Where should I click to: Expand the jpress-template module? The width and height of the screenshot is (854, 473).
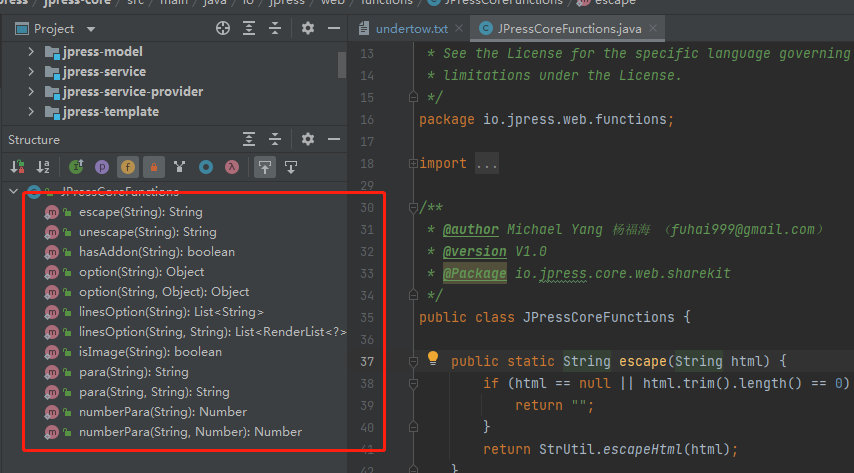[31, 112]
